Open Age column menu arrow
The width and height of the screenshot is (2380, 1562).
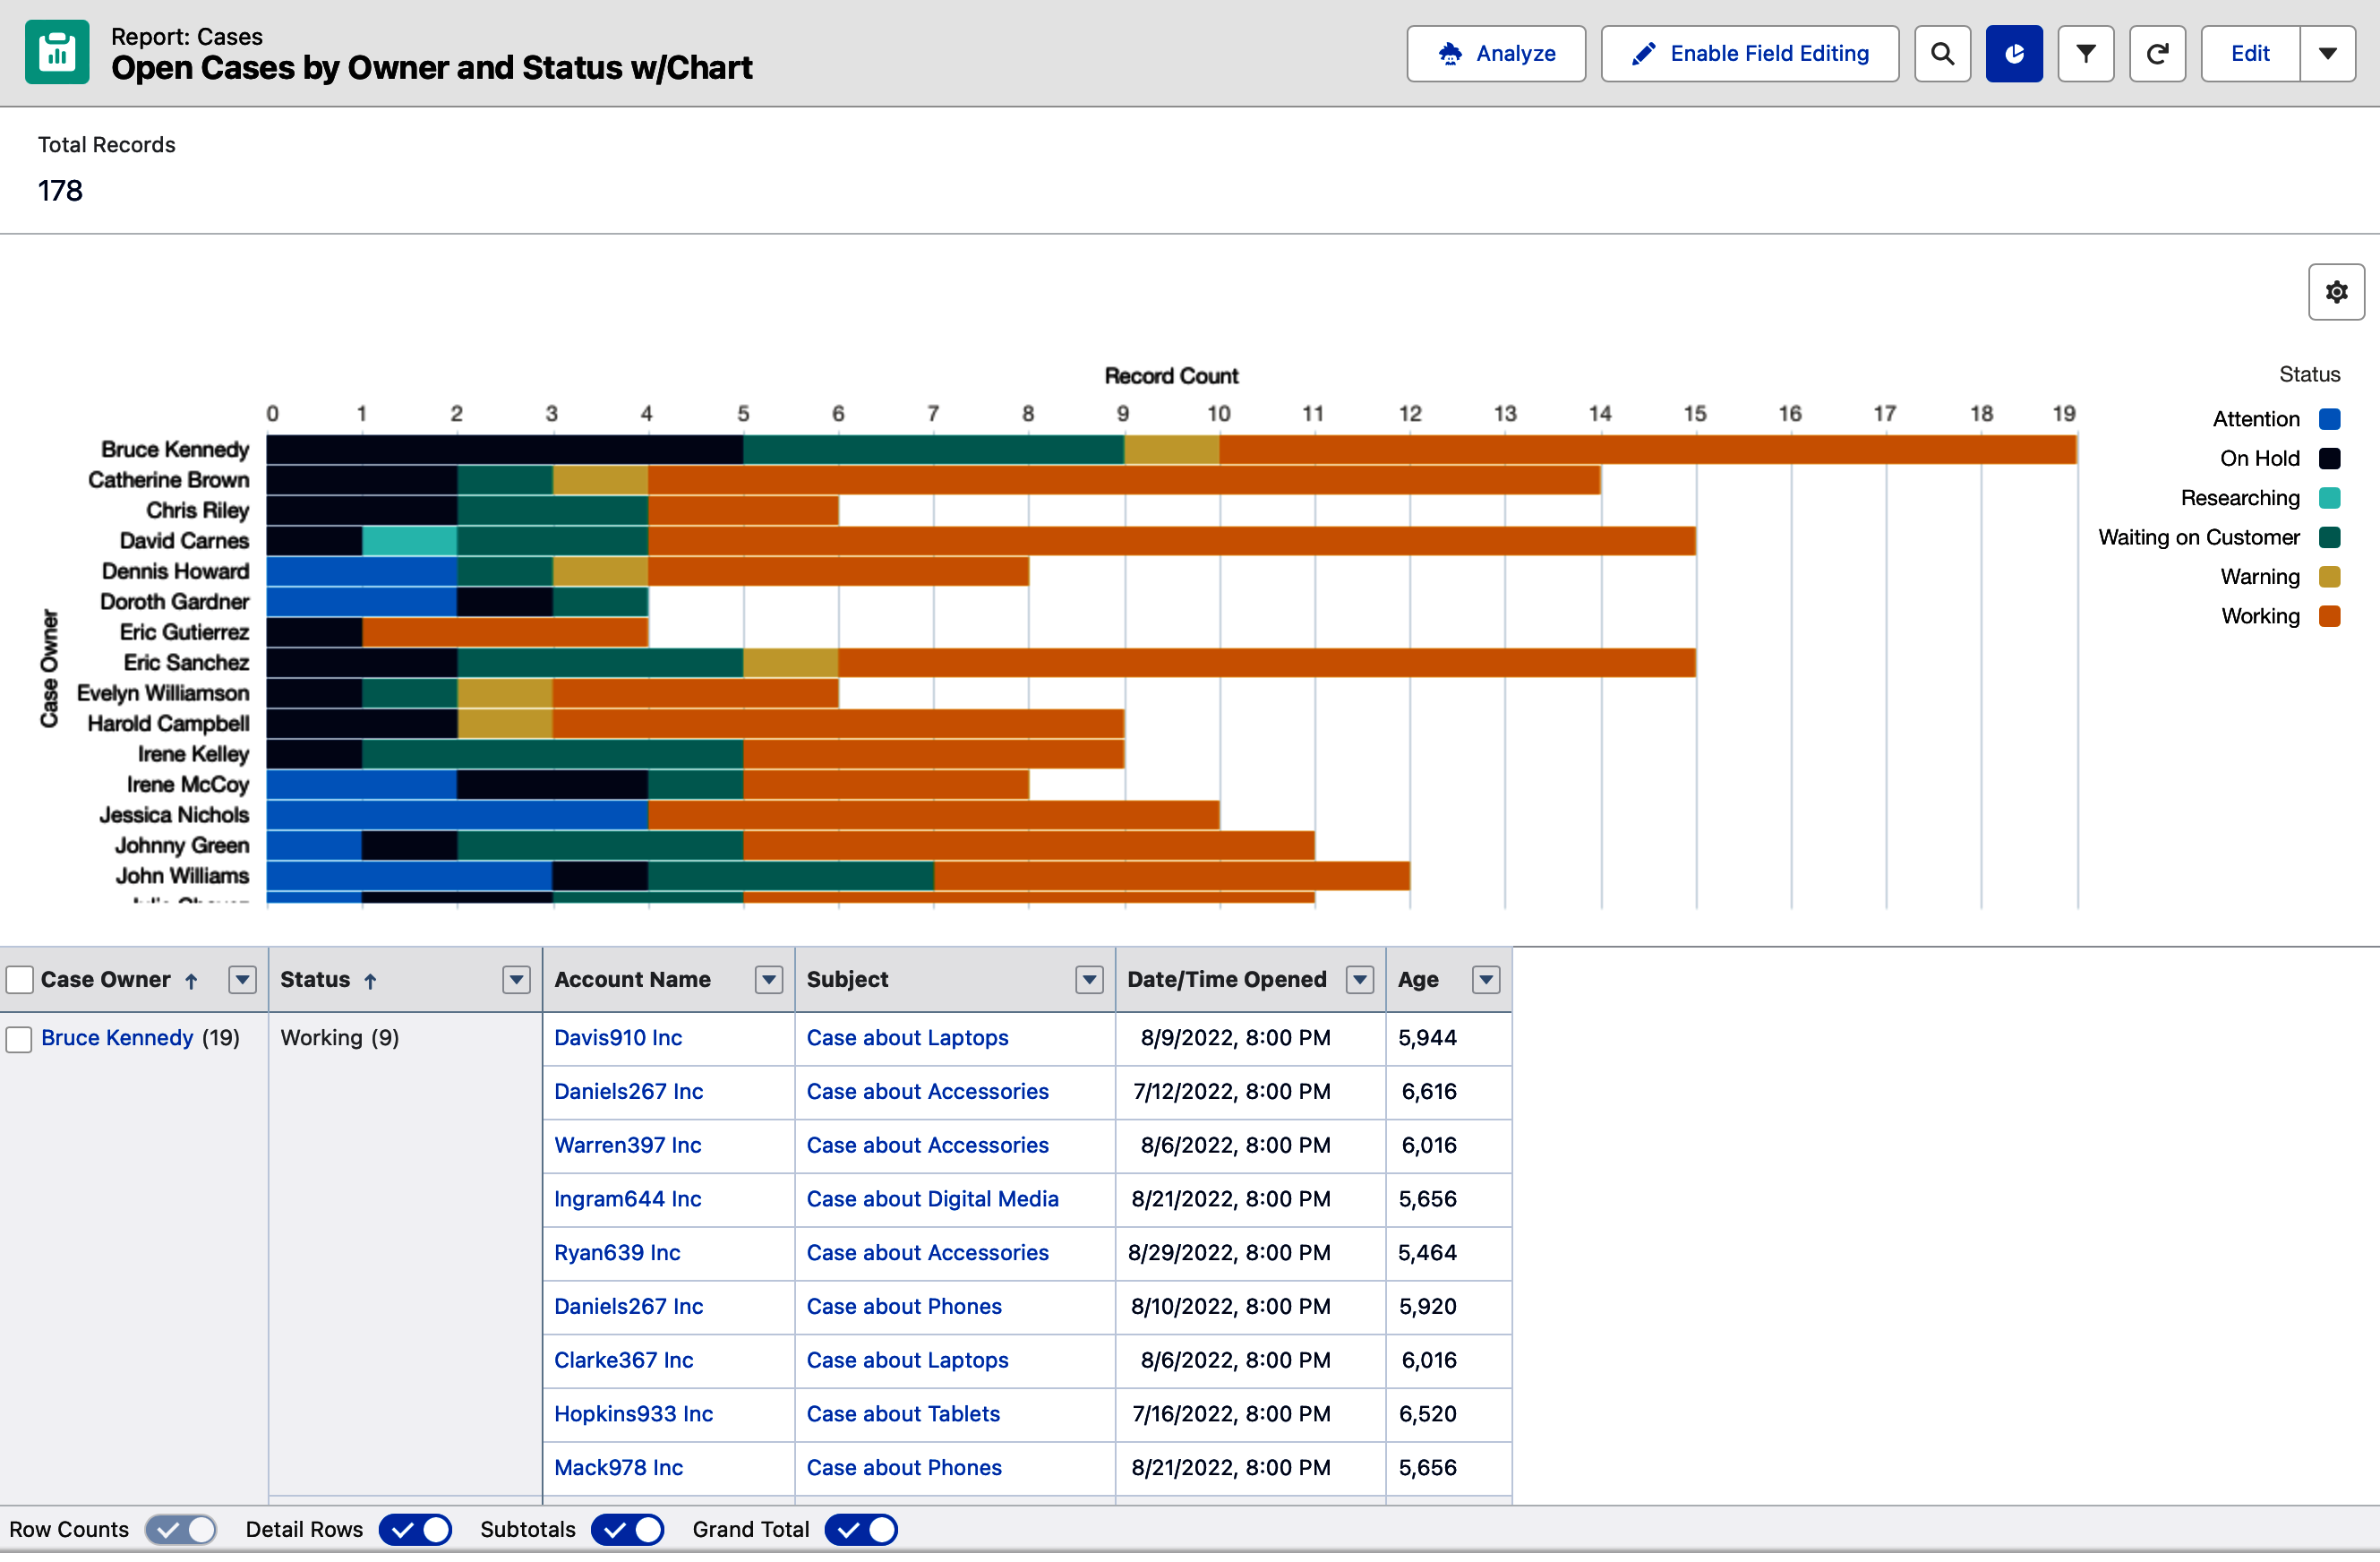tap(1486, 981)
